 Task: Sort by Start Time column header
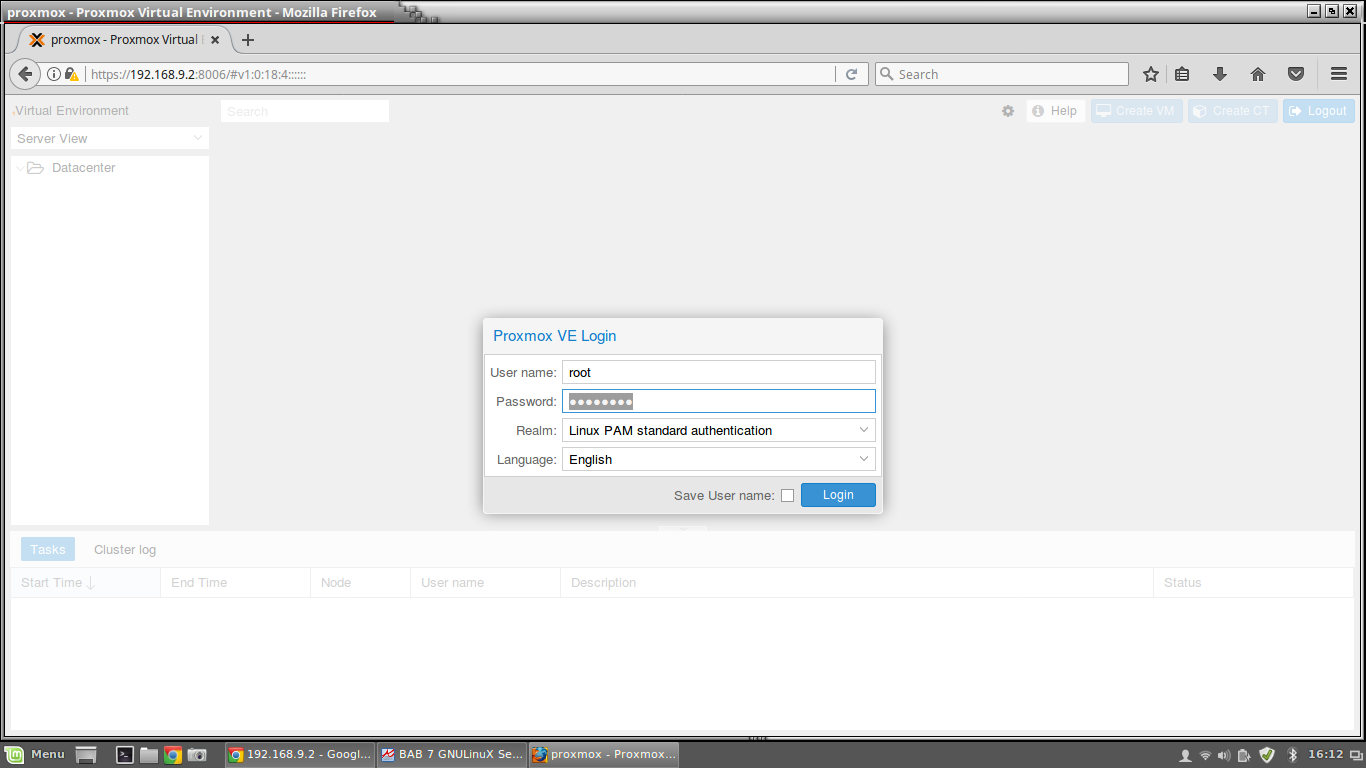86,582
